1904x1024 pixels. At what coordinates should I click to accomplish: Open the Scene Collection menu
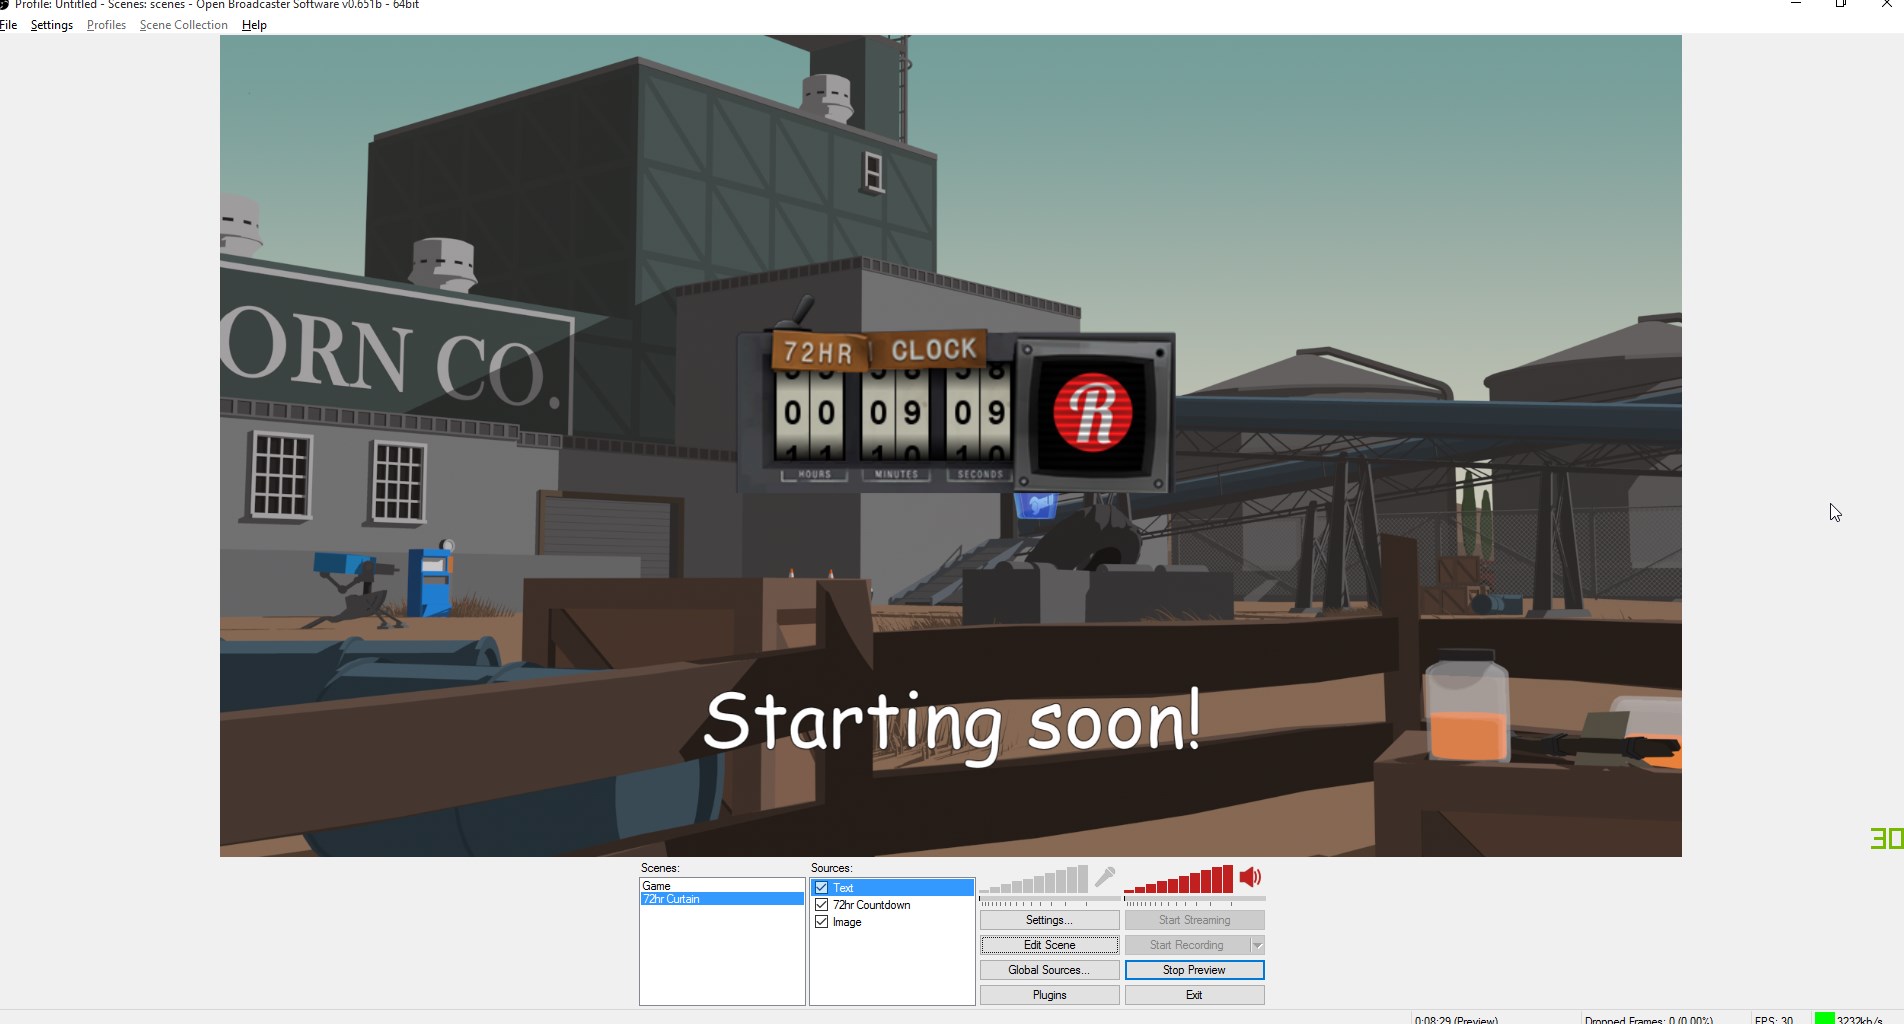[184, 25]
